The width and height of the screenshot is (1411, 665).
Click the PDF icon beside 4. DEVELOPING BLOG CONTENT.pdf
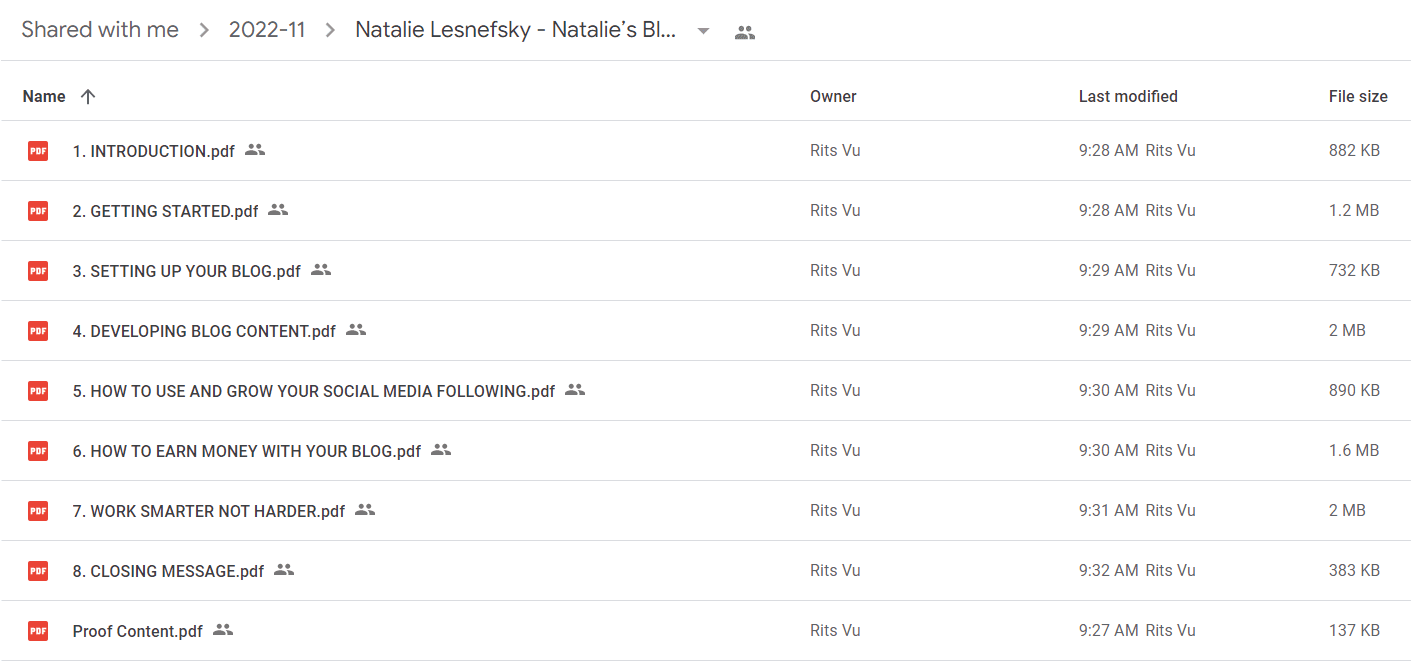click(38, 331)
